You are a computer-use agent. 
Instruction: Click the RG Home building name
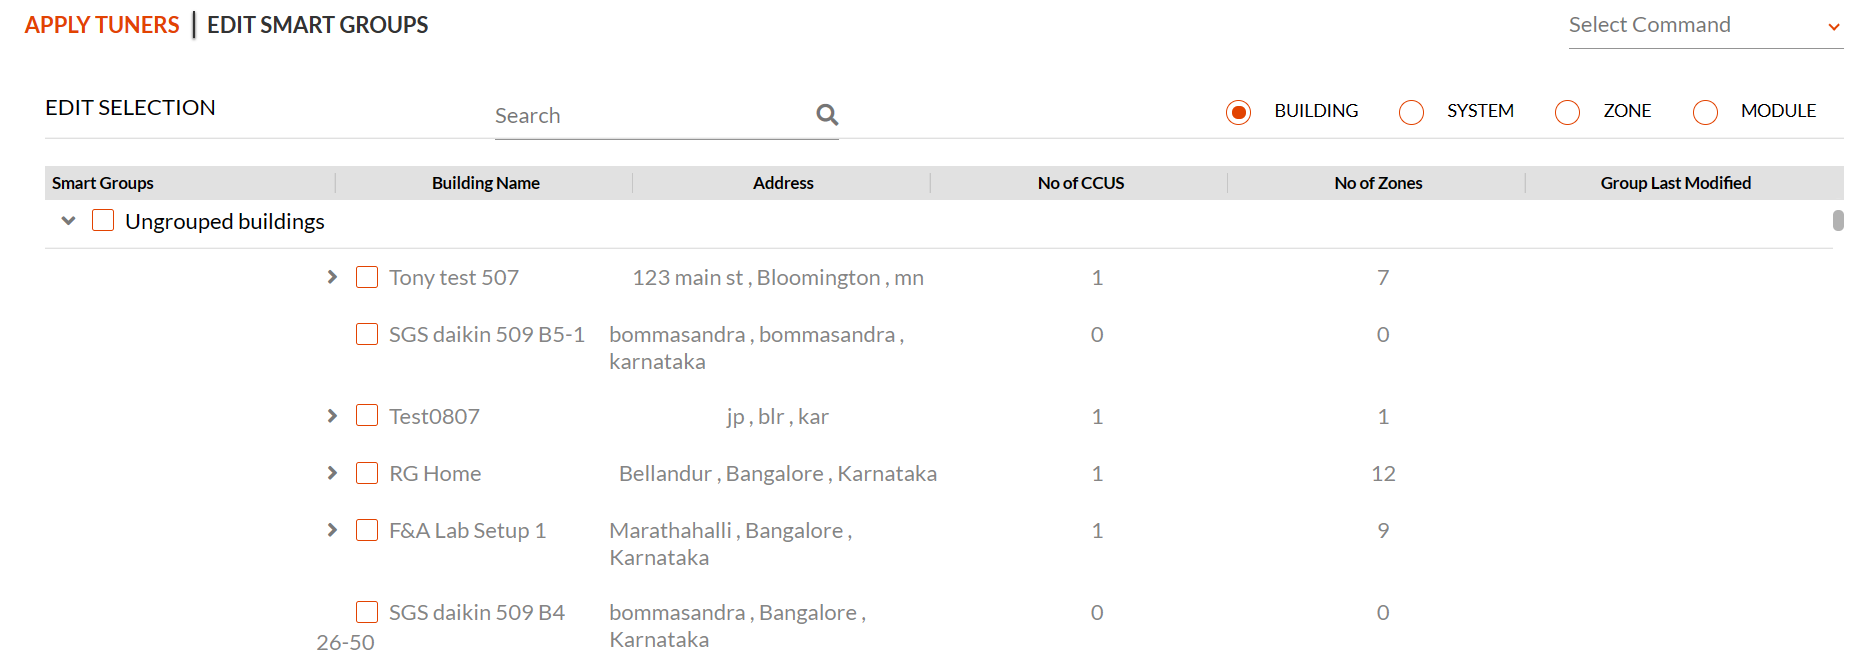click(x=435, y=474)
